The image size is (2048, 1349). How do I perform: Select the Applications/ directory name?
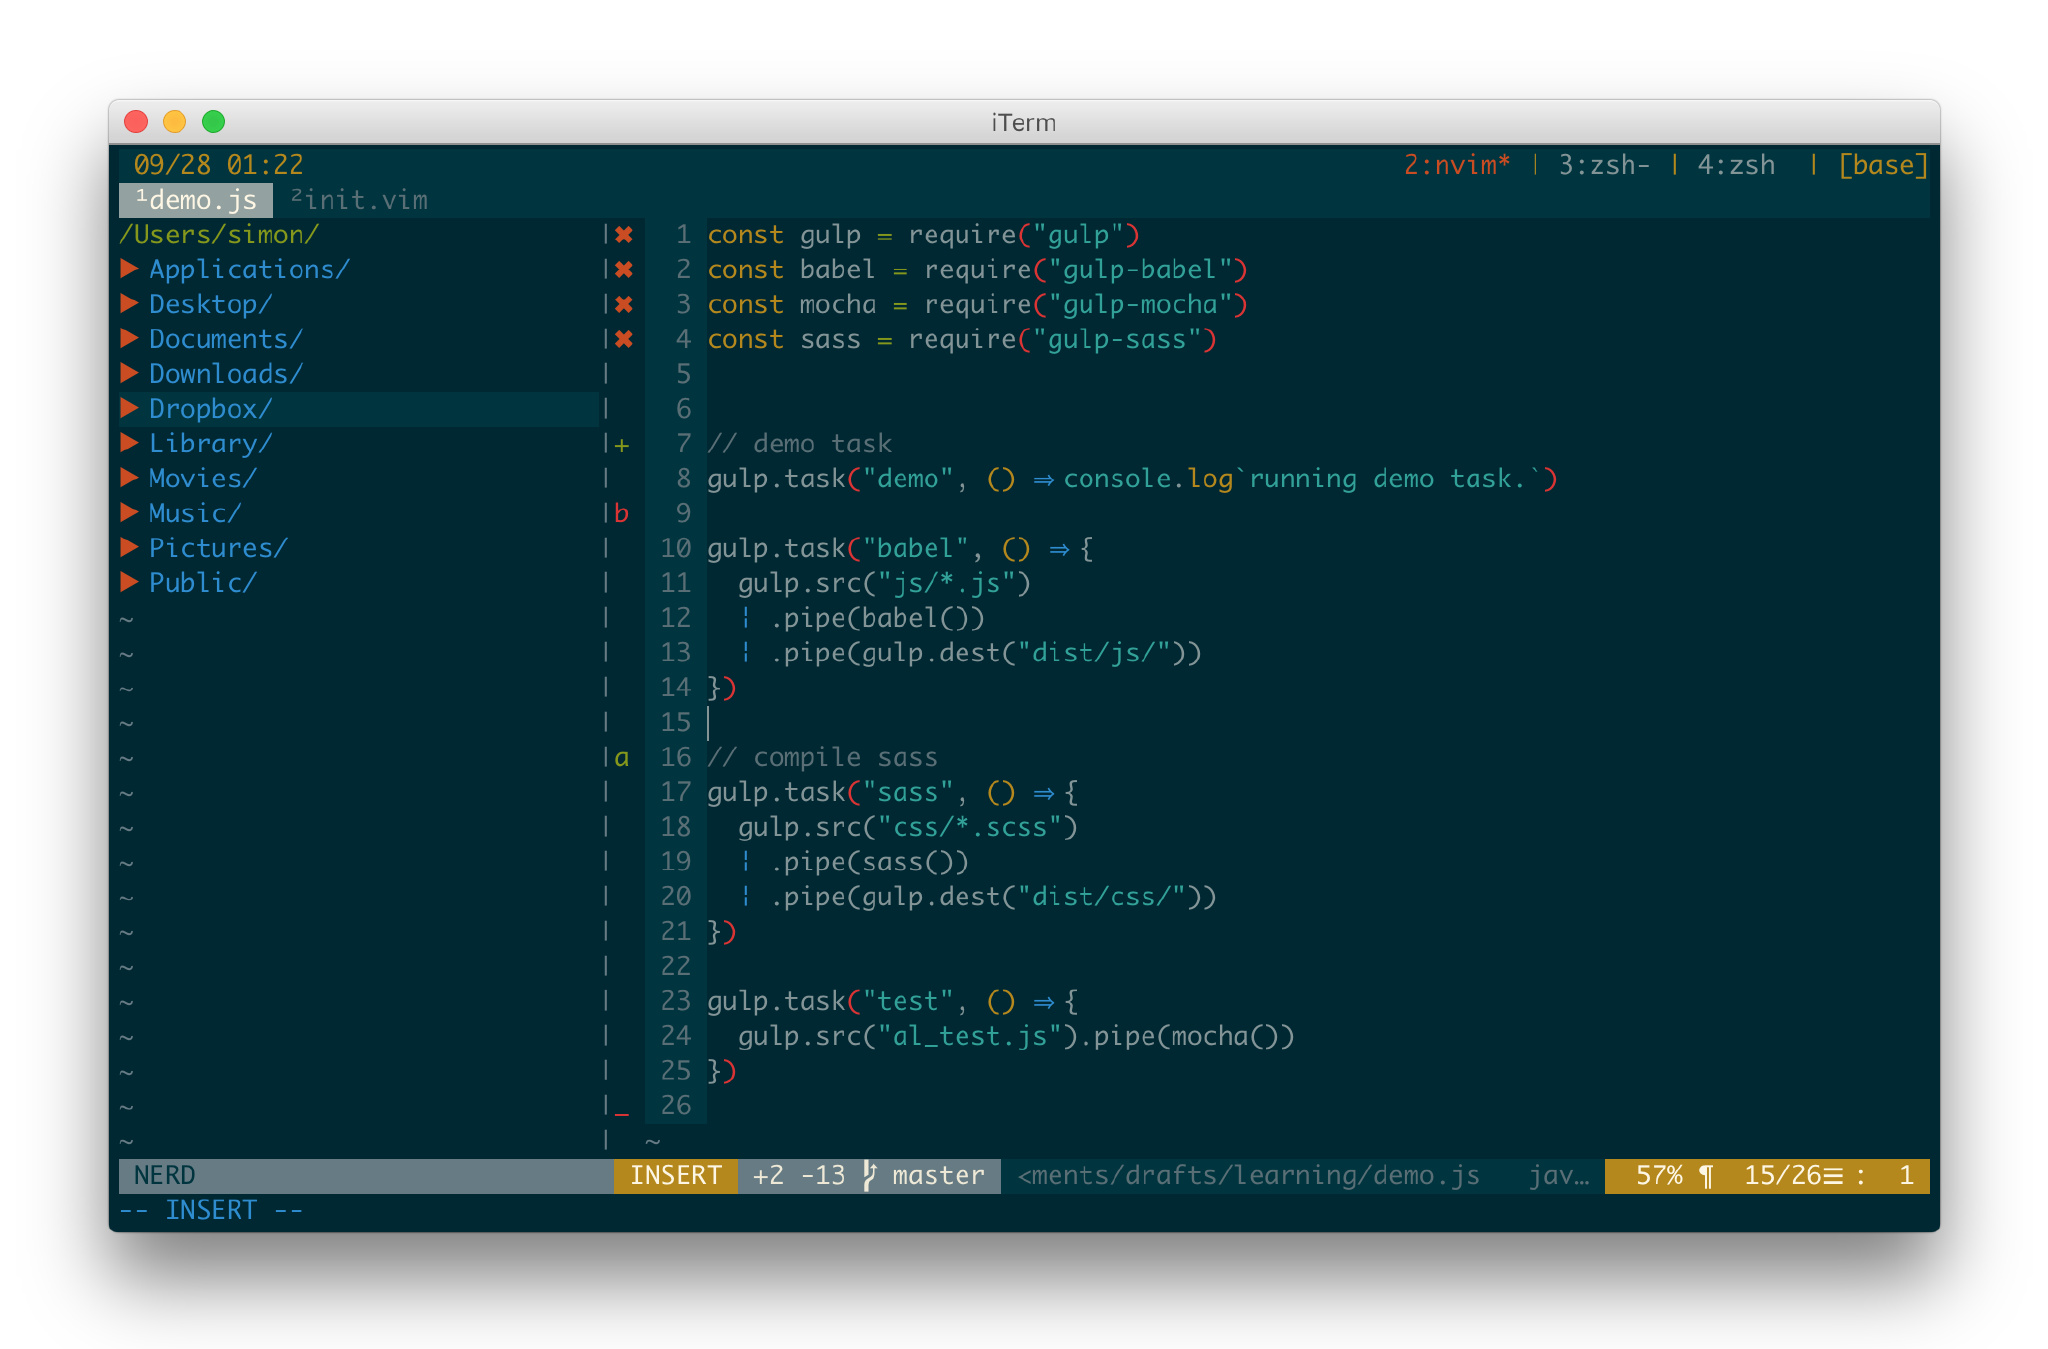tap(250, 269)
